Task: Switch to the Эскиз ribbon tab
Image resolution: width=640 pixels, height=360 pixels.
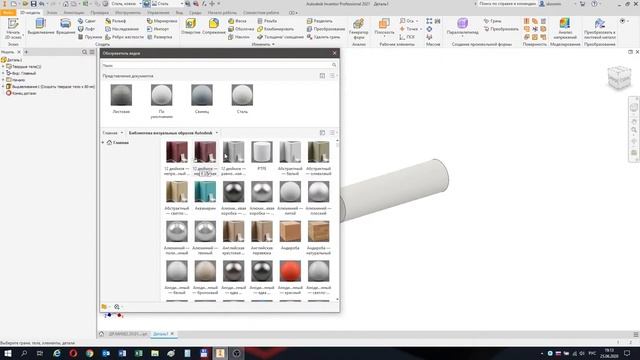Action: click(x=52, y=13)
